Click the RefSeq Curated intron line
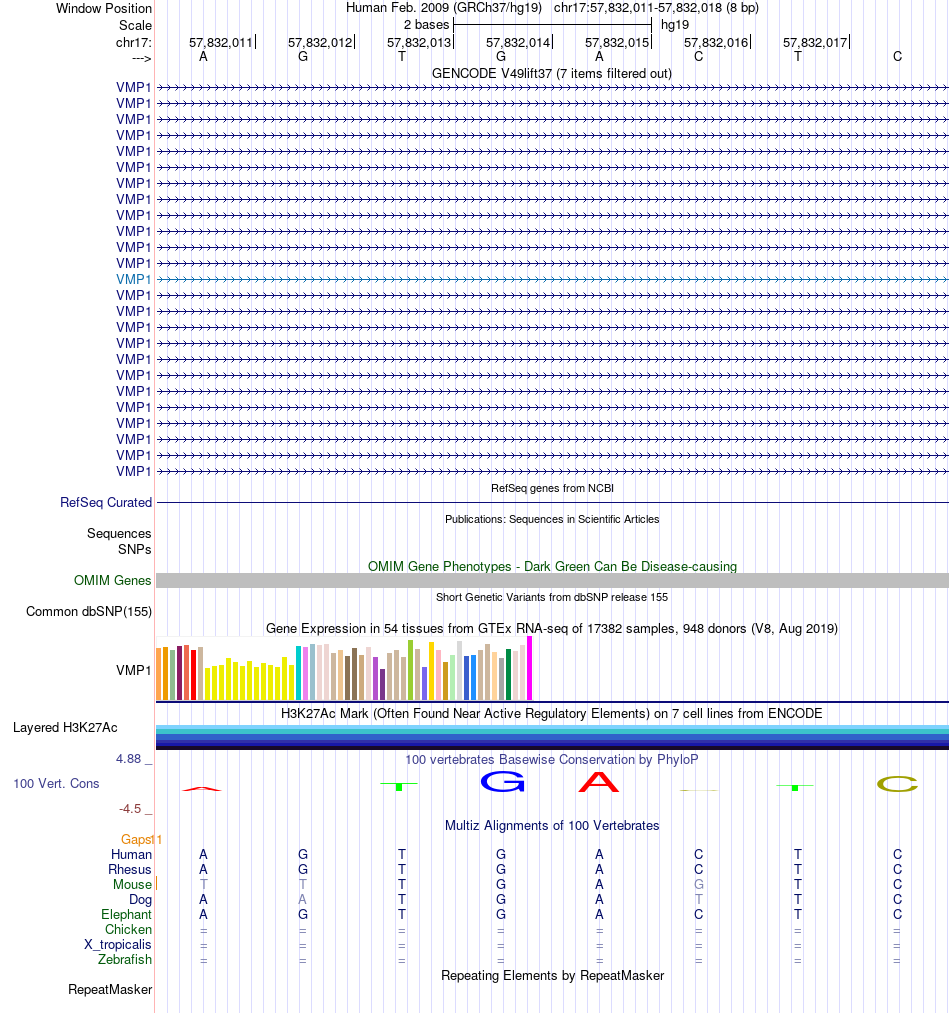The image size is (950, 1013). 552,502
